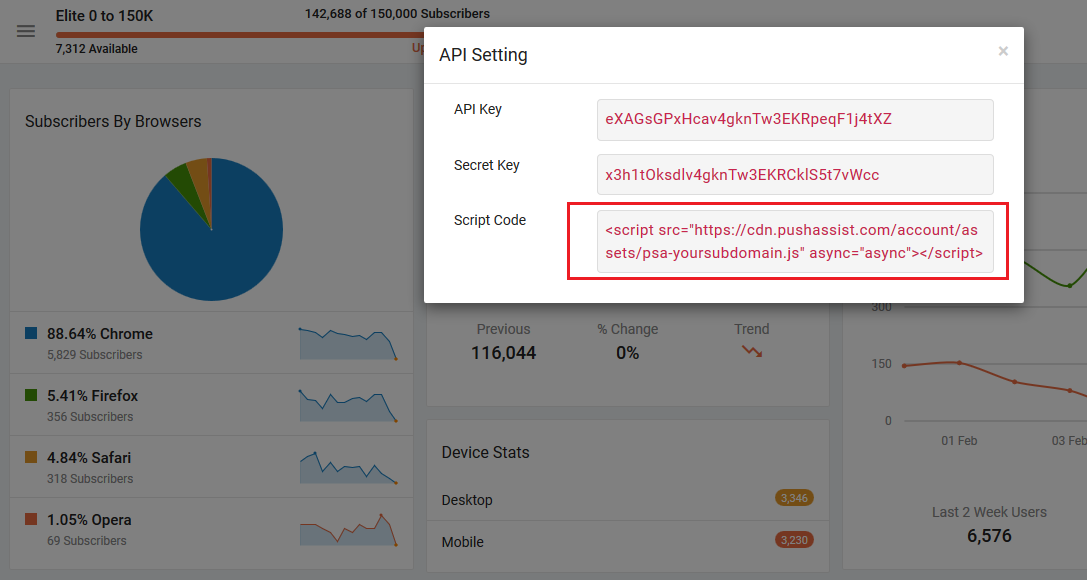Click the Mobile row label

pos(462,542)
